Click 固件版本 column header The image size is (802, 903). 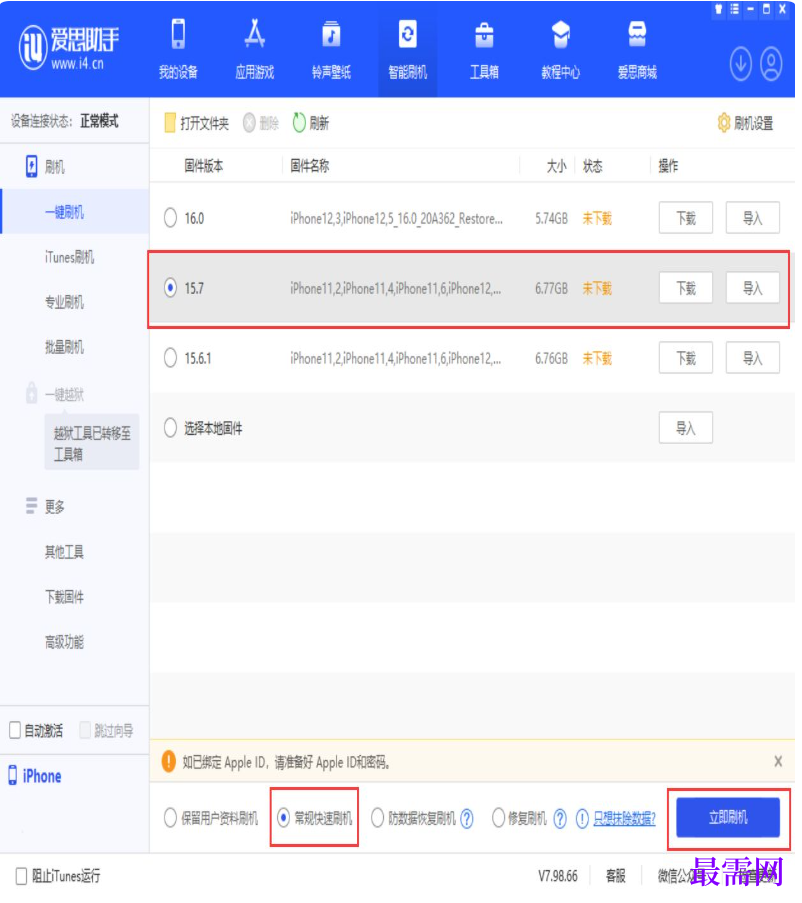point(204,166)
